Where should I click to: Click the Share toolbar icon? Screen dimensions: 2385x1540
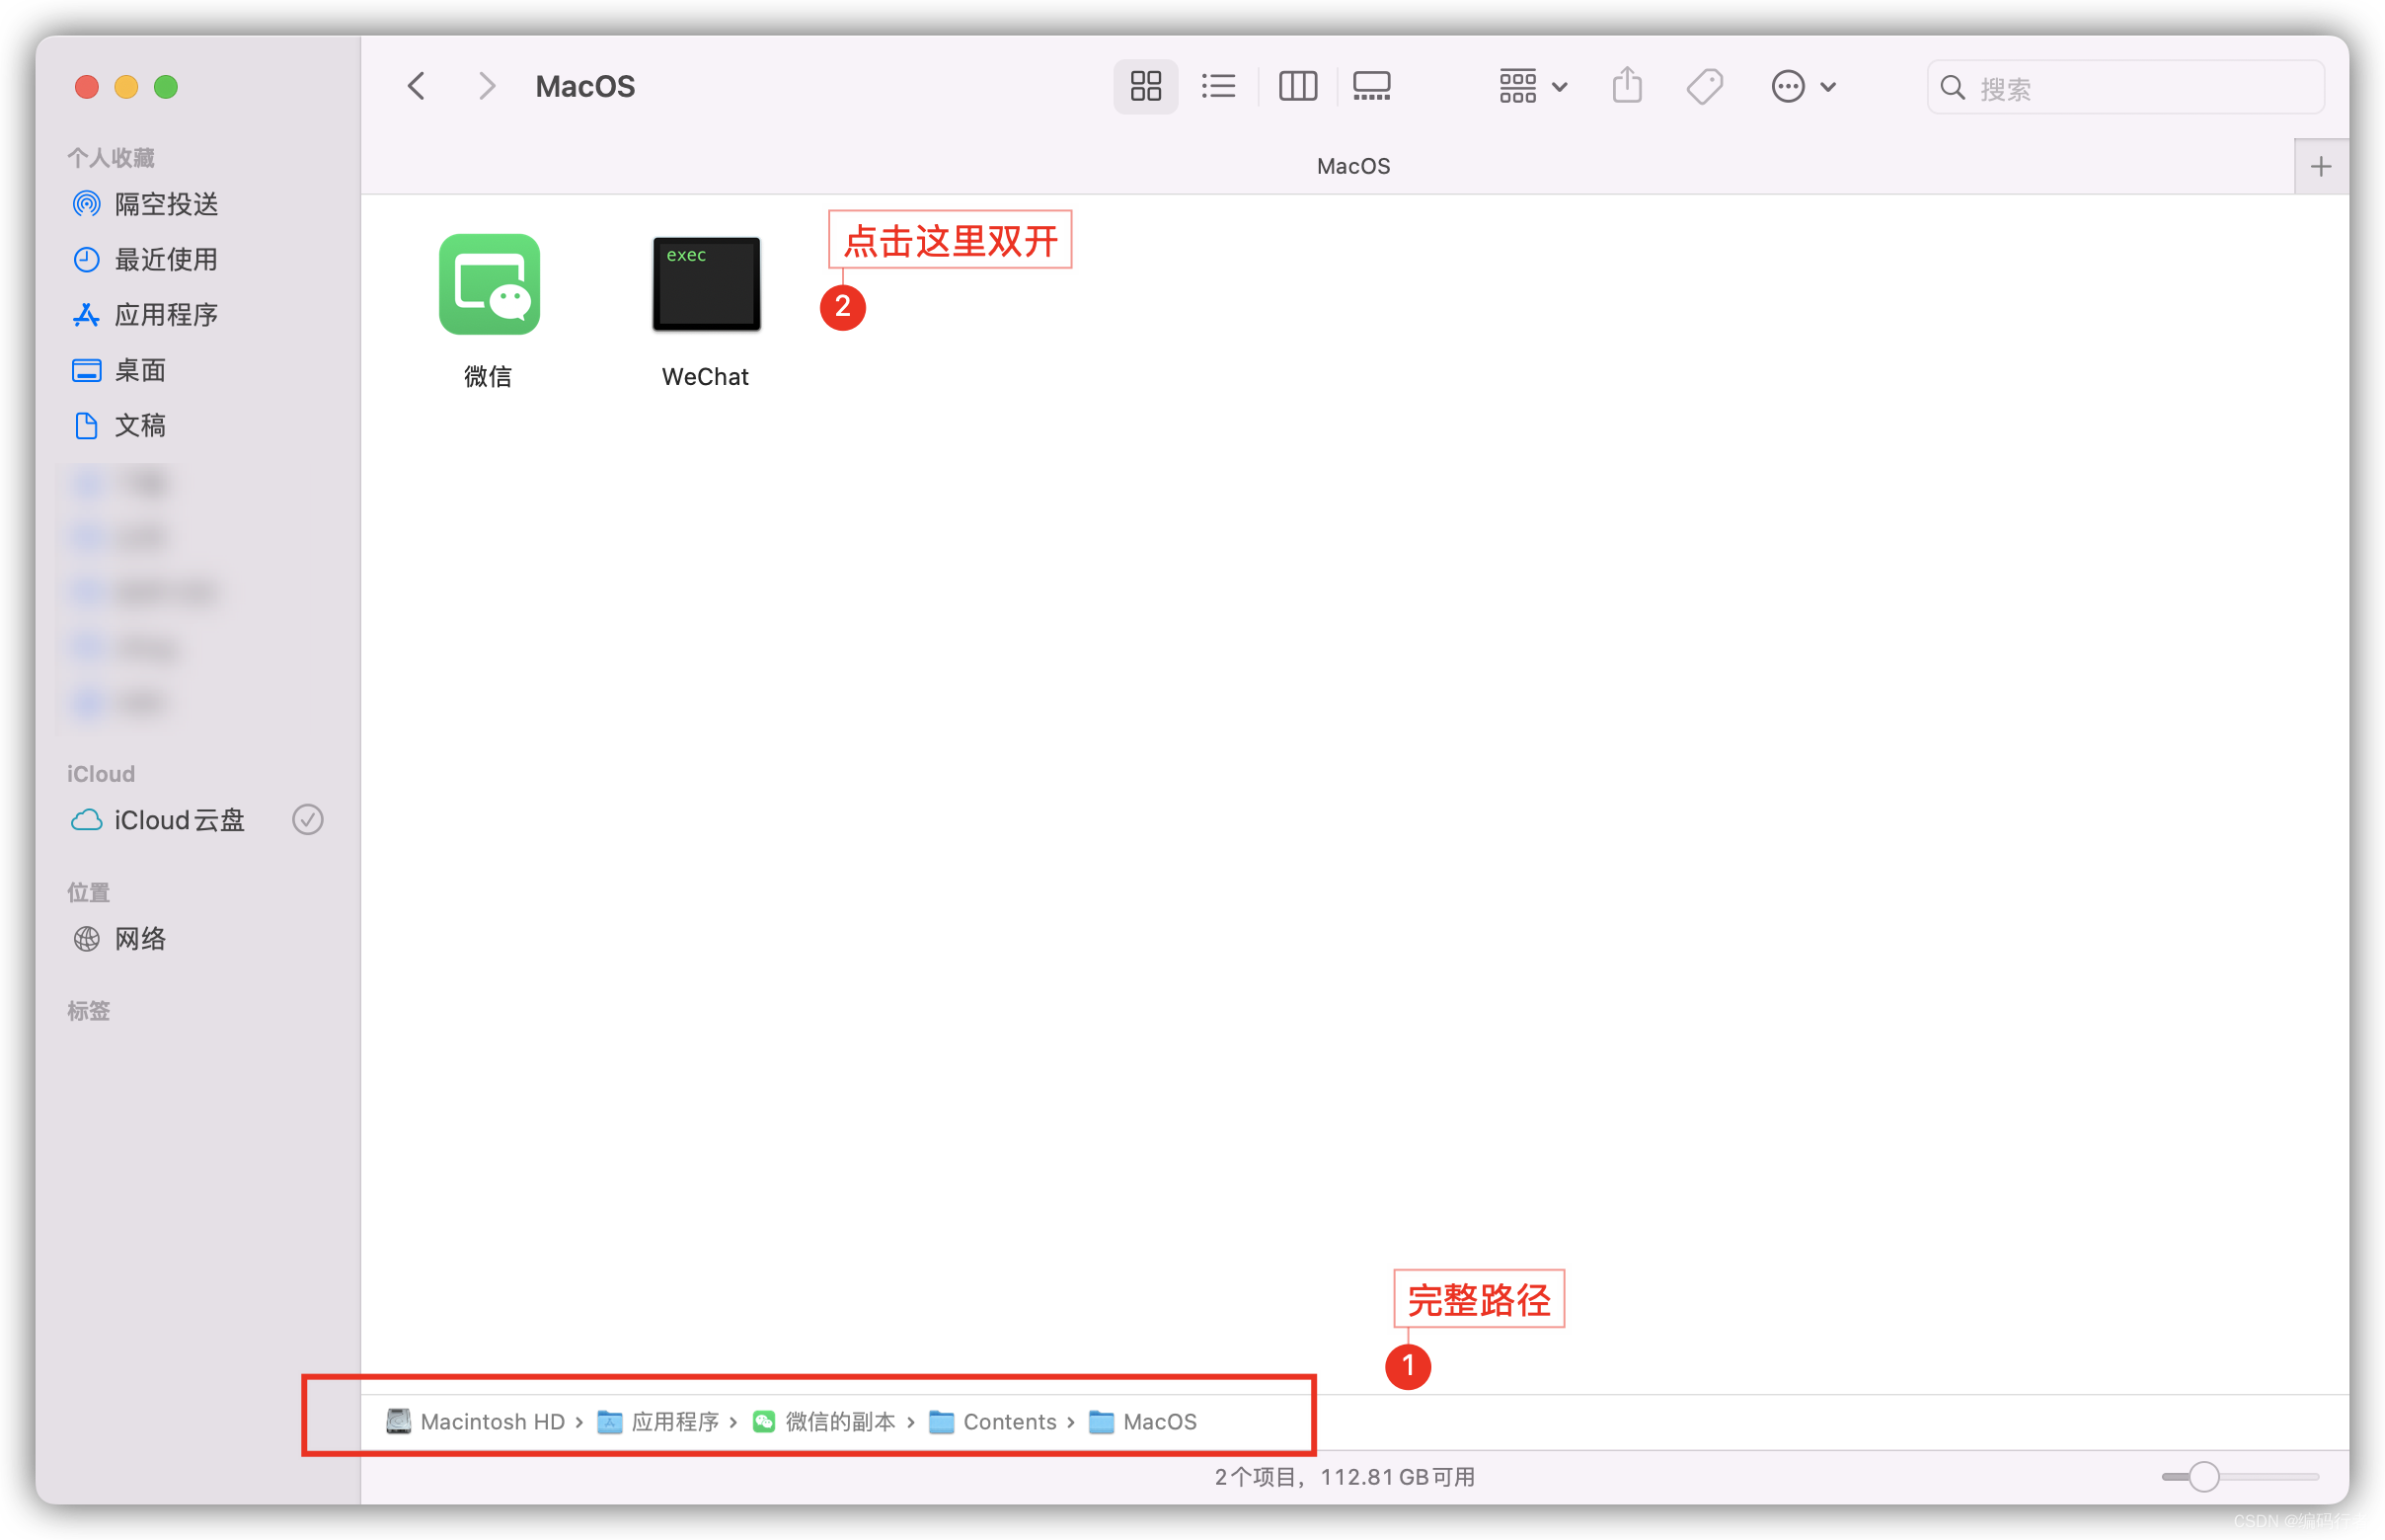coord(1626,86)
